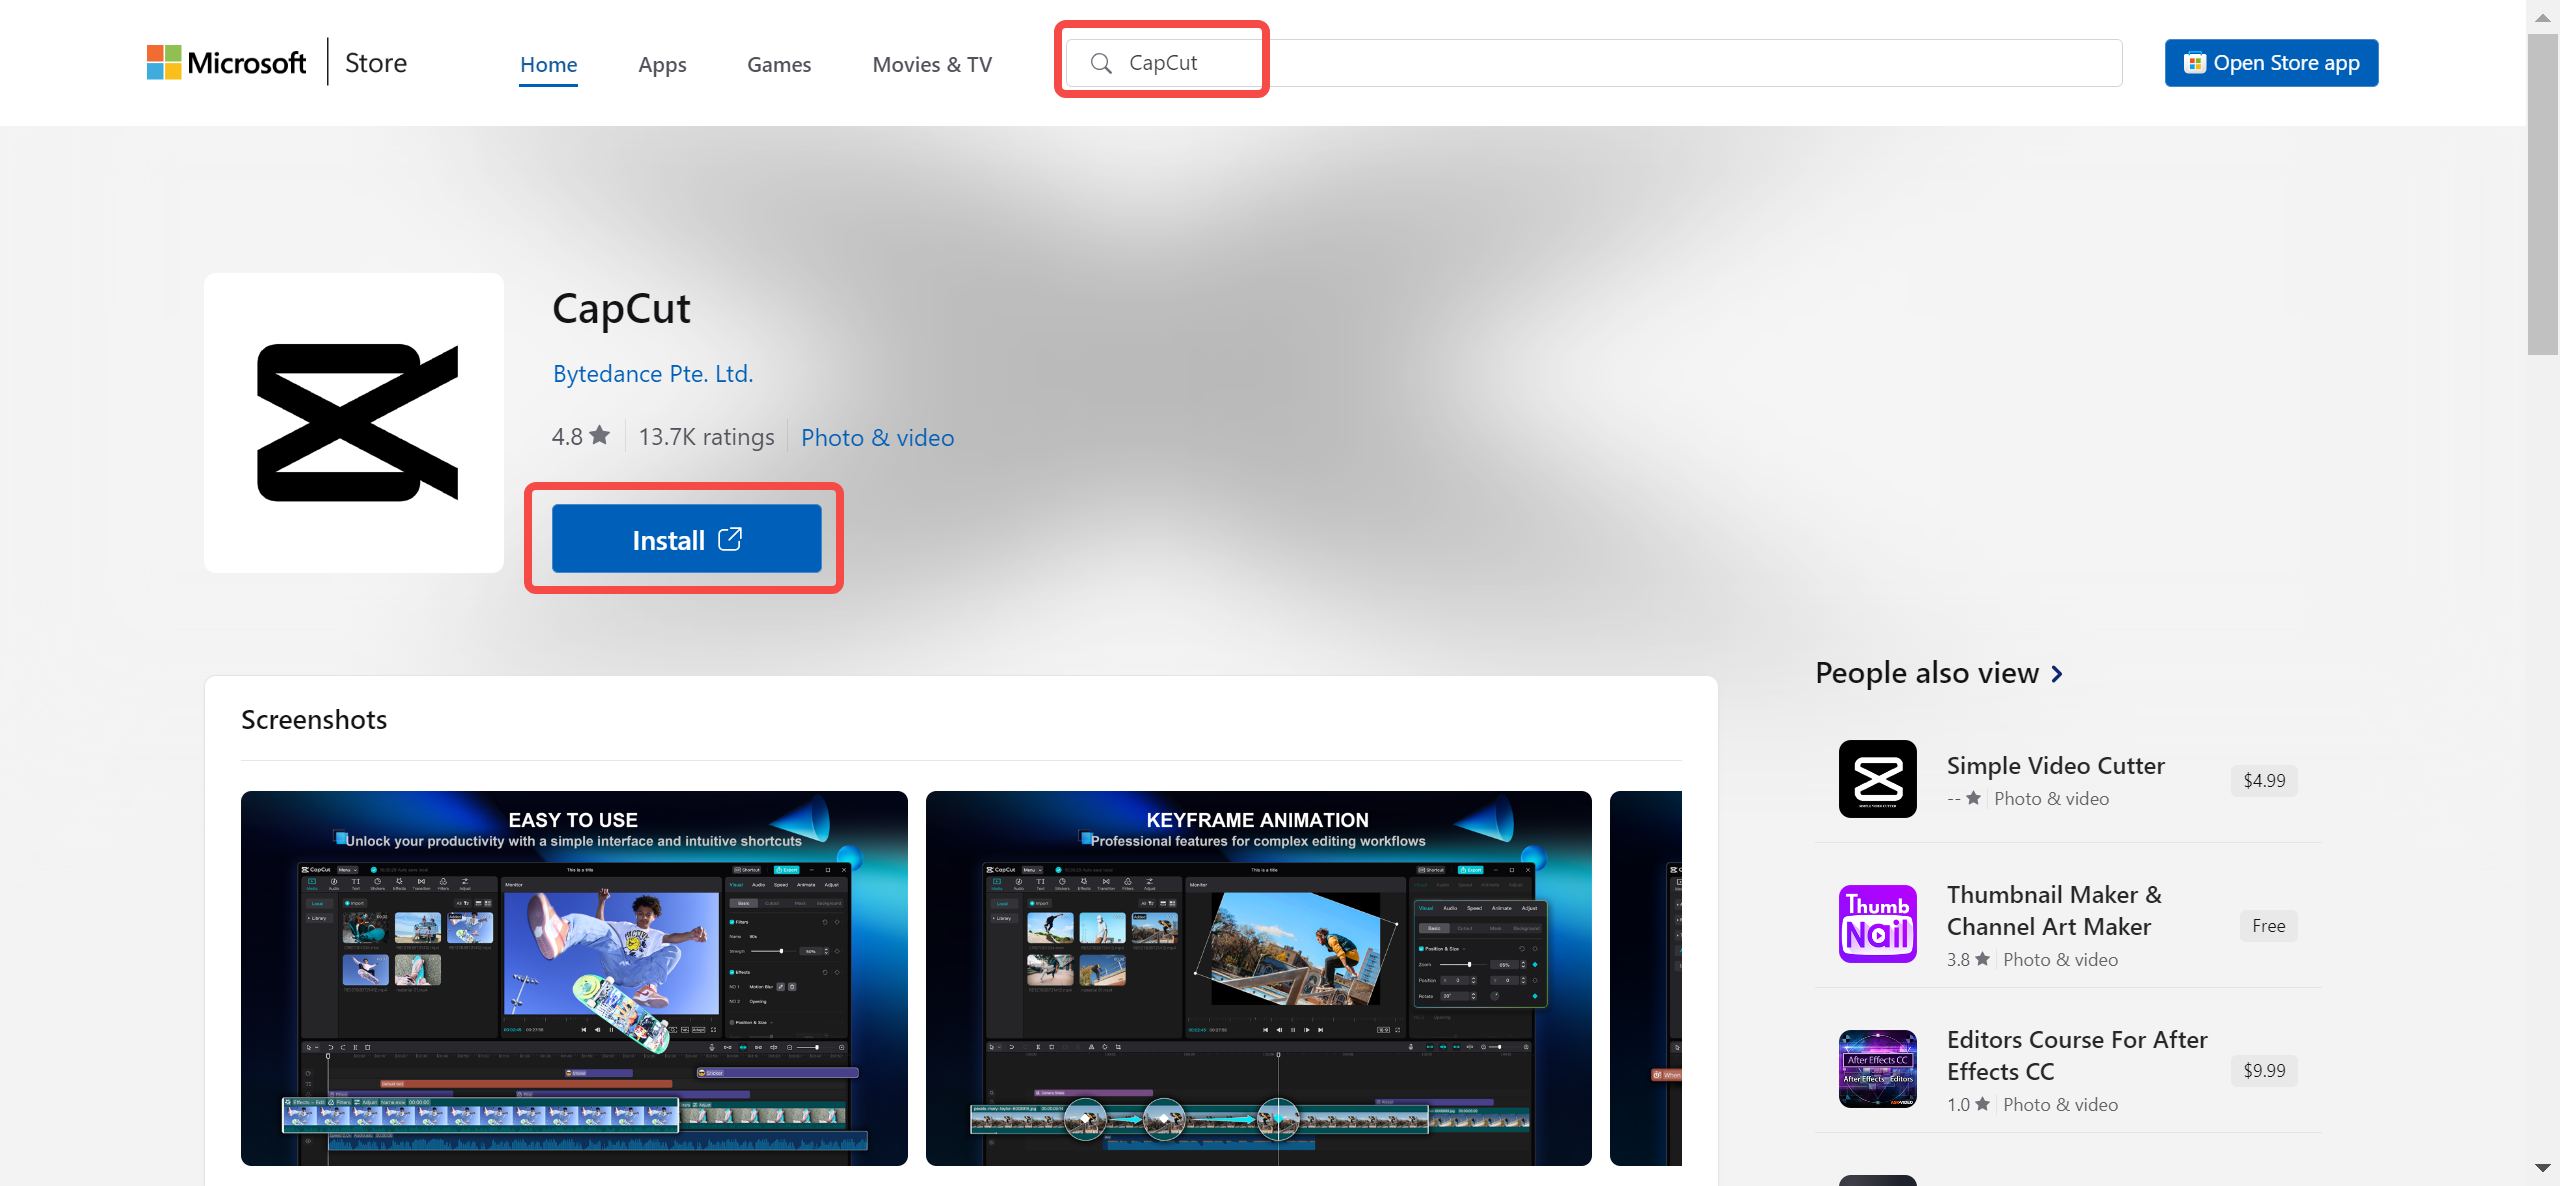Image resolution: width=2560 pixels, height=1186 pixels.
Task: Click the Thumbnail Maker & Channel Art Maker icon
Action: (x=1878, y=923)
